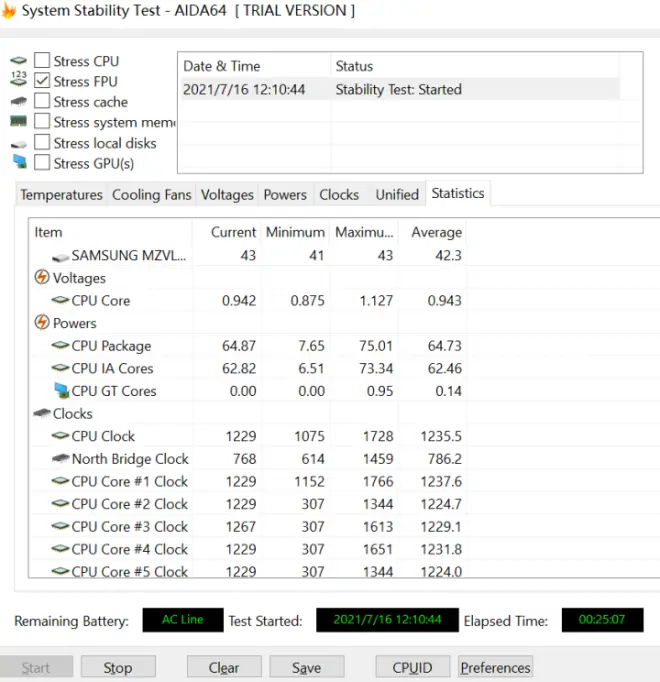Select the Unified tab

(x=397, y=195)
